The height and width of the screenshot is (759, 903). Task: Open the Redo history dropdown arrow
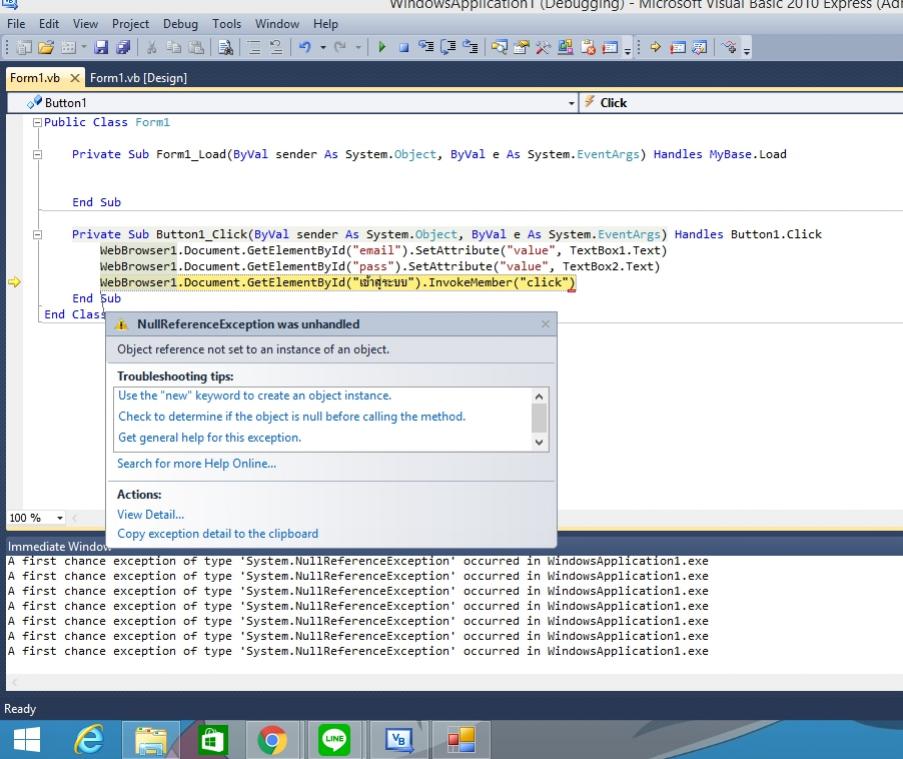pos(358,47)
